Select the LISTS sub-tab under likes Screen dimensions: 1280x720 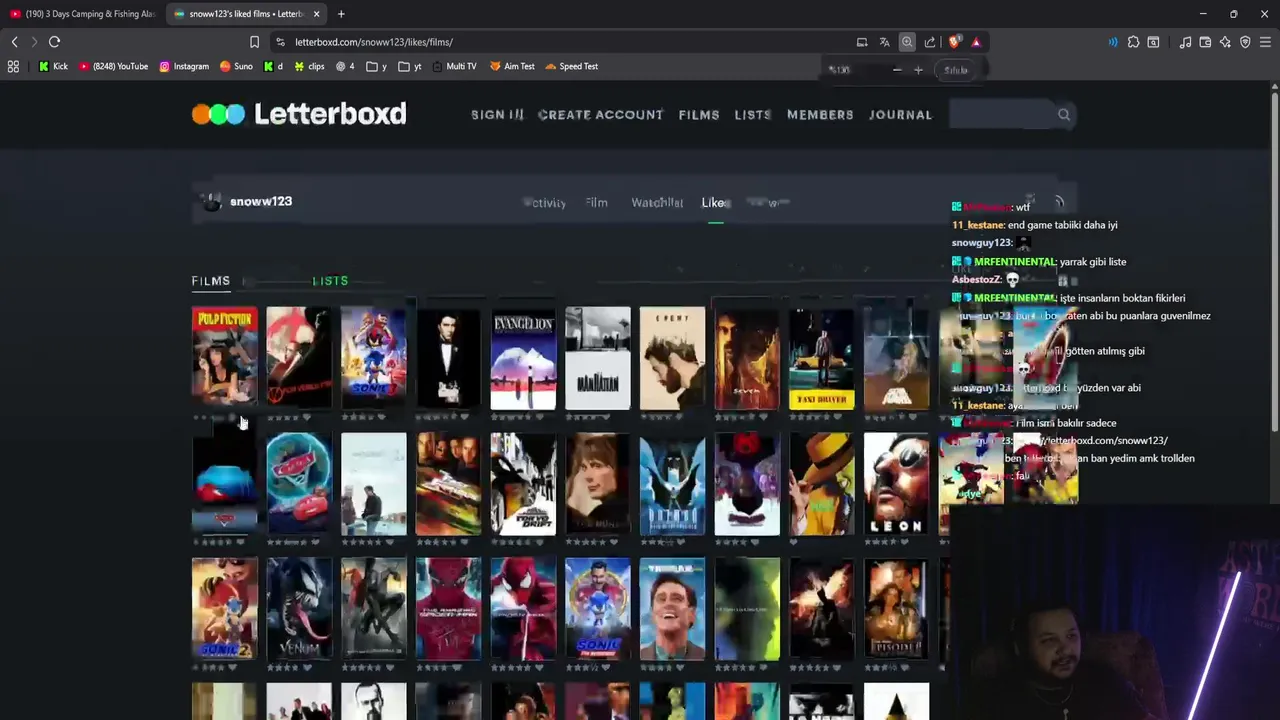tap(330, 281)
